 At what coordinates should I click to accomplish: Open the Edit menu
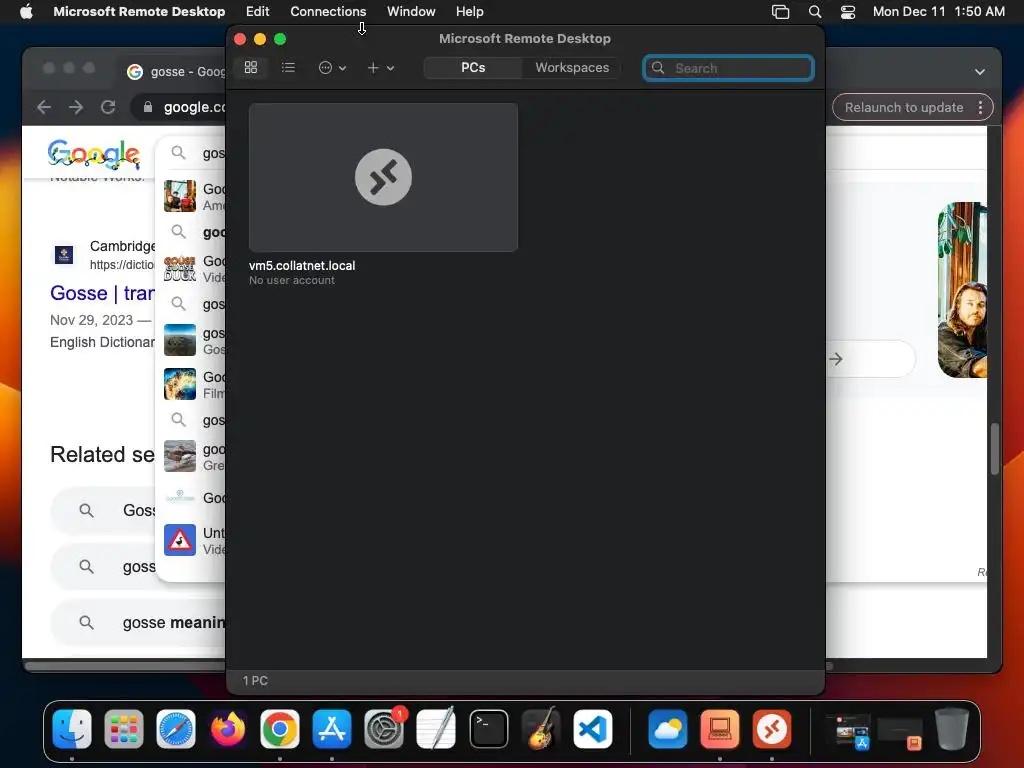click(257, 11)
